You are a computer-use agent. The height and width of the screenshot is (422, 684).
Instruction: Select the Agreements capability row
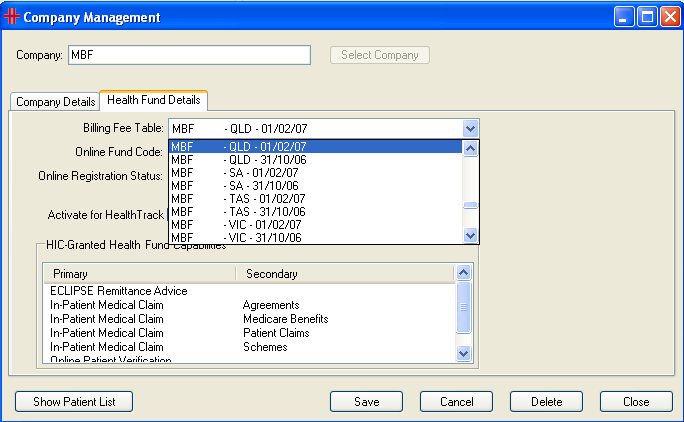[250, 305]
